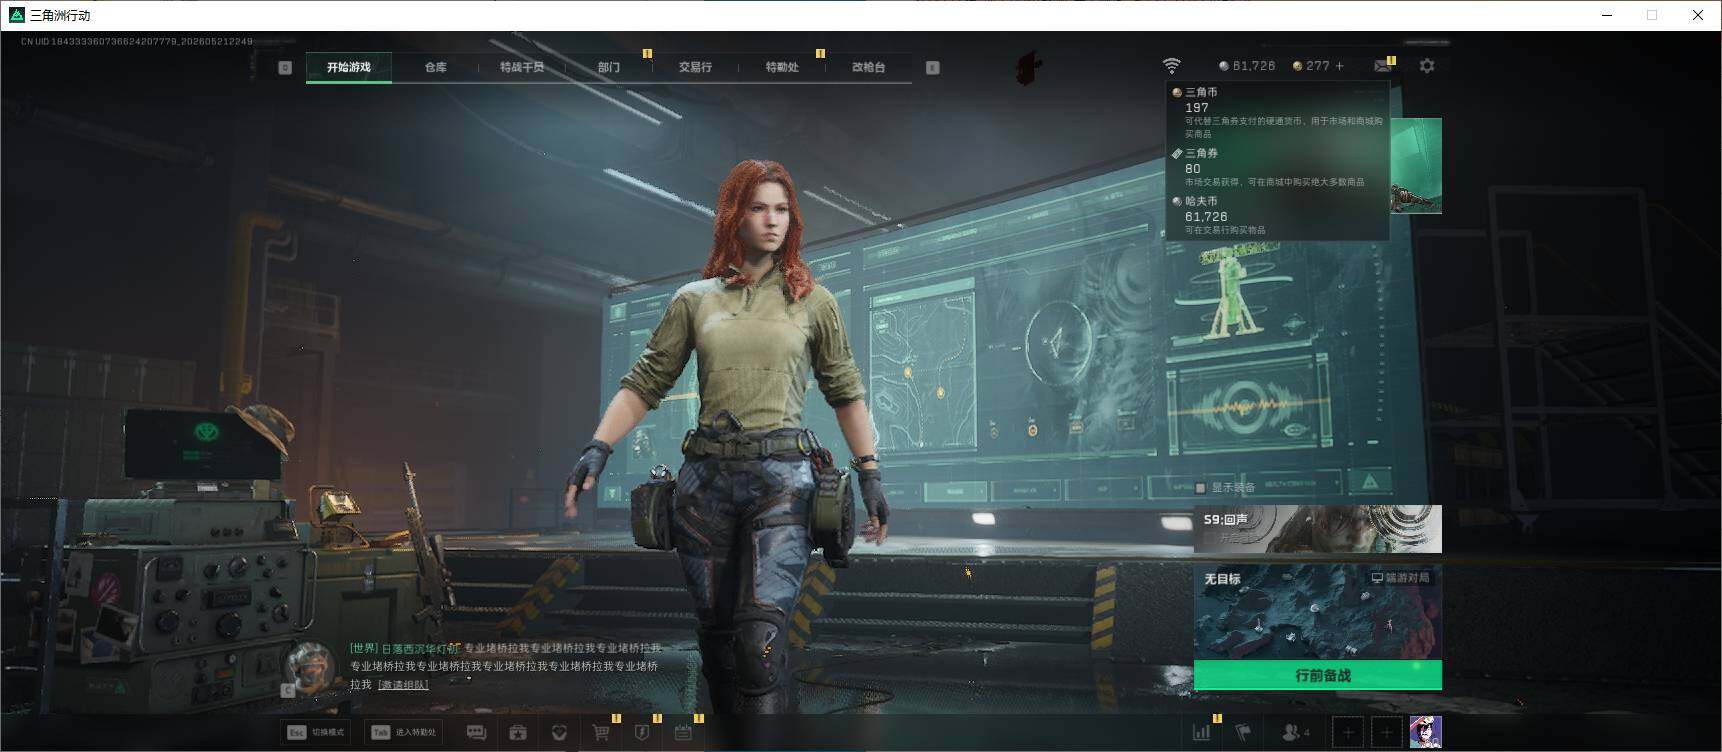Open the 仓库 tab
The image size is (1722, 752).
[435, 67]
